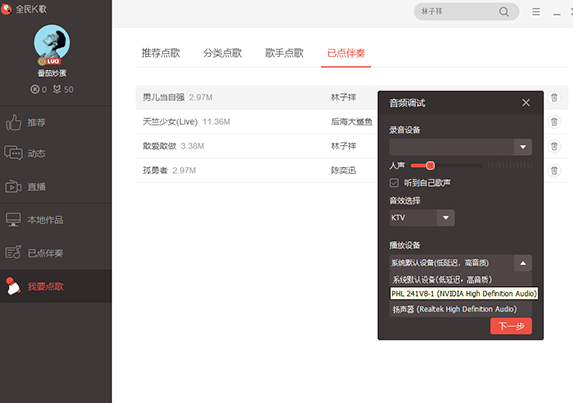The width and height of the screenshot is (573, 403).
Task: Click the 下一步 button
Action: (511, 326)
